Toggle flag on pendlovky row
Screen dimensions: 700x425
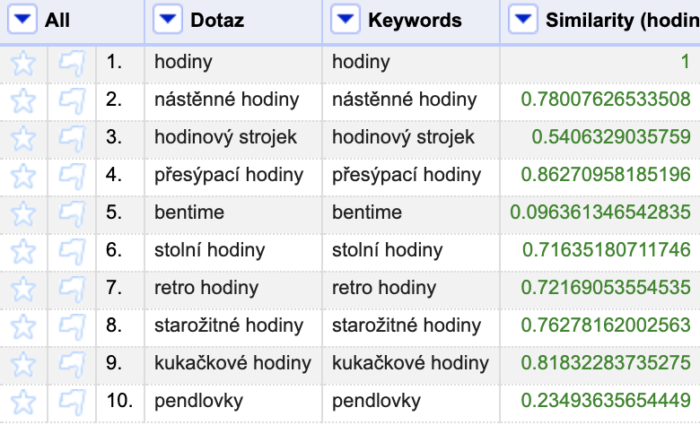pyautogui.click(x=72, y=401)
